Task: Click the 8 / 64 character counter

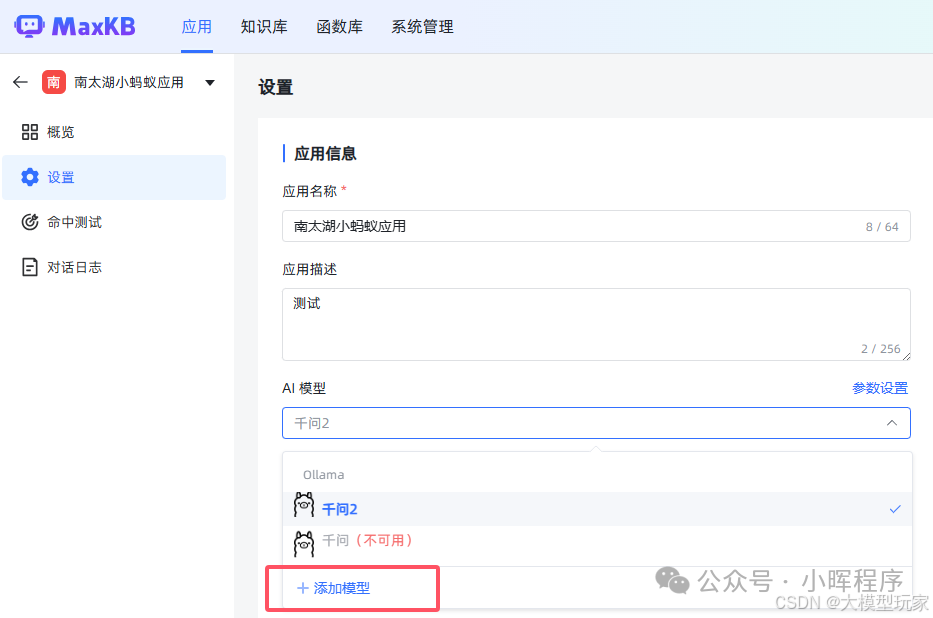Action: pos(882,227)
